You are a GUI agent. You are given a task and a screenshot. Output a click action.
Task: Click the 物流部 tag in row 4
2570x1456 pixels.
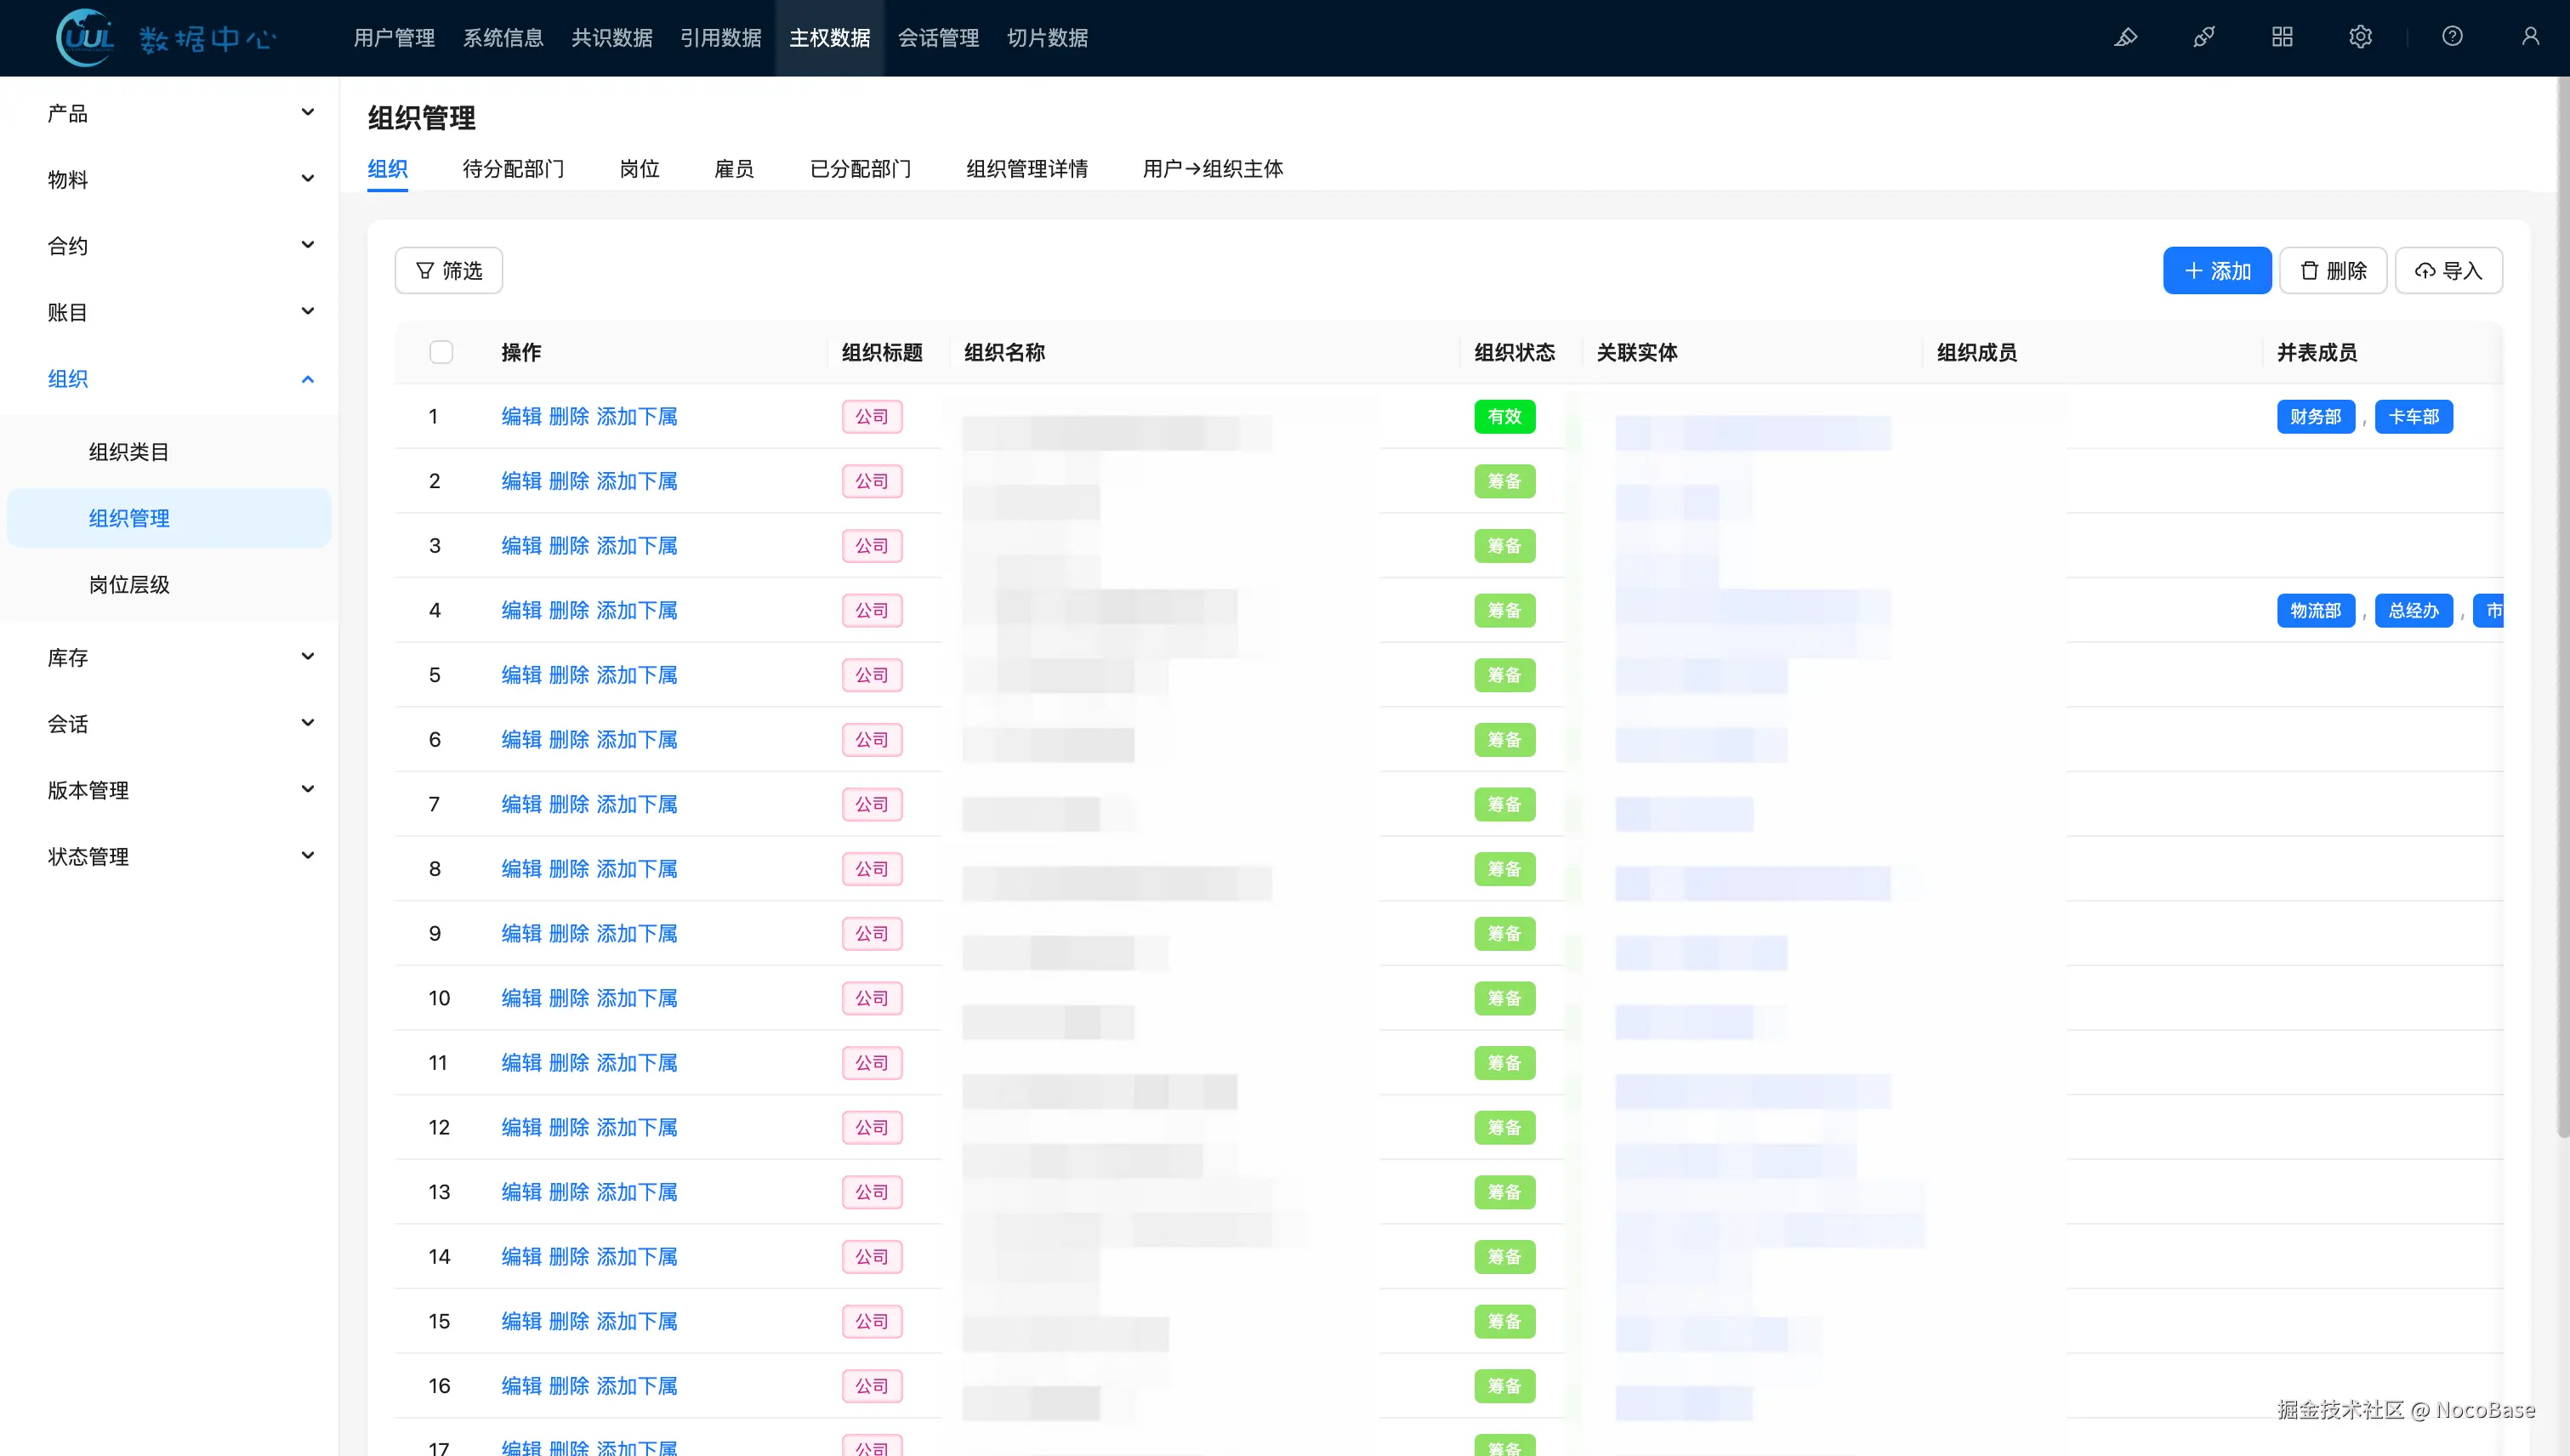(2316, 611)
